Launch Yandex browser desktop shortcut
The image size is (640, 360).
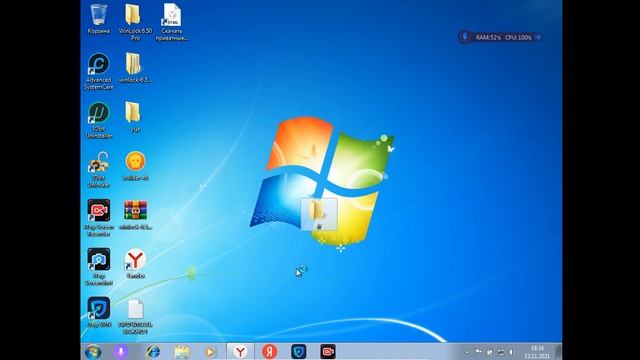pyautogui.click(x=135, y=263)
